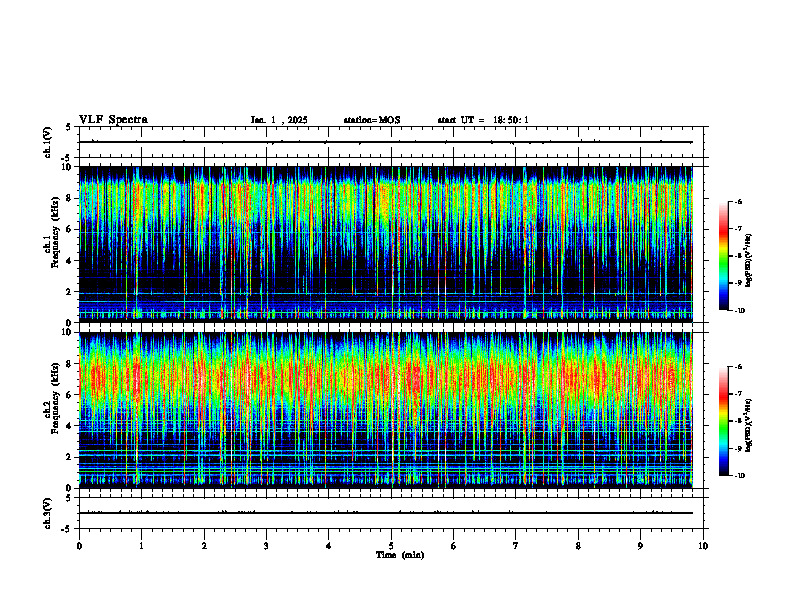
Task: Click the "5" label on the ch.1(V) axis
Action: [68, 127]
